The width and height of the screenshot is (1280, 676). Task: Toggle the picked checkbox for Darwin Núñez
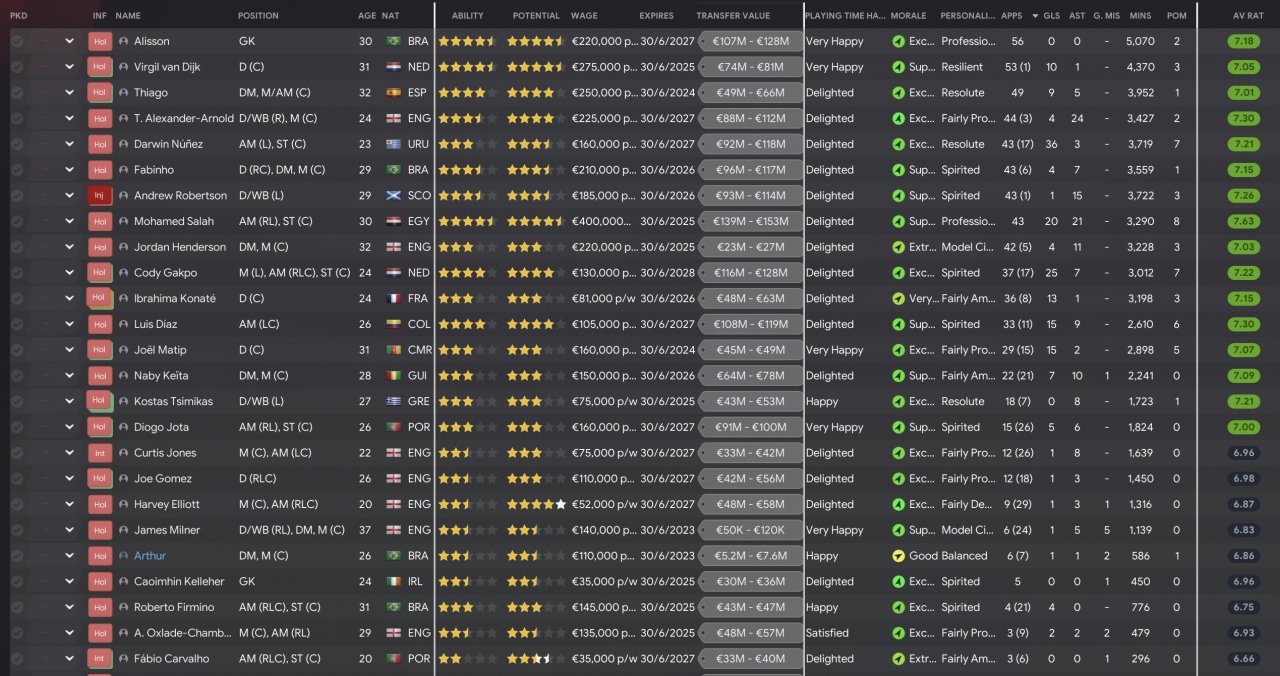tap(17, 144)
